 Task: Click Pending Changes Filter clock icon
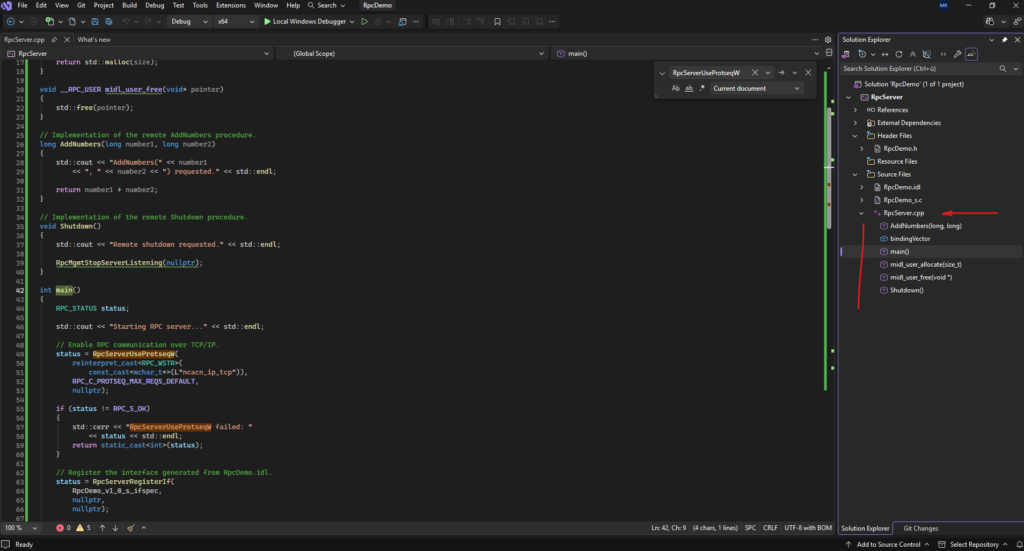click(862, 54)
